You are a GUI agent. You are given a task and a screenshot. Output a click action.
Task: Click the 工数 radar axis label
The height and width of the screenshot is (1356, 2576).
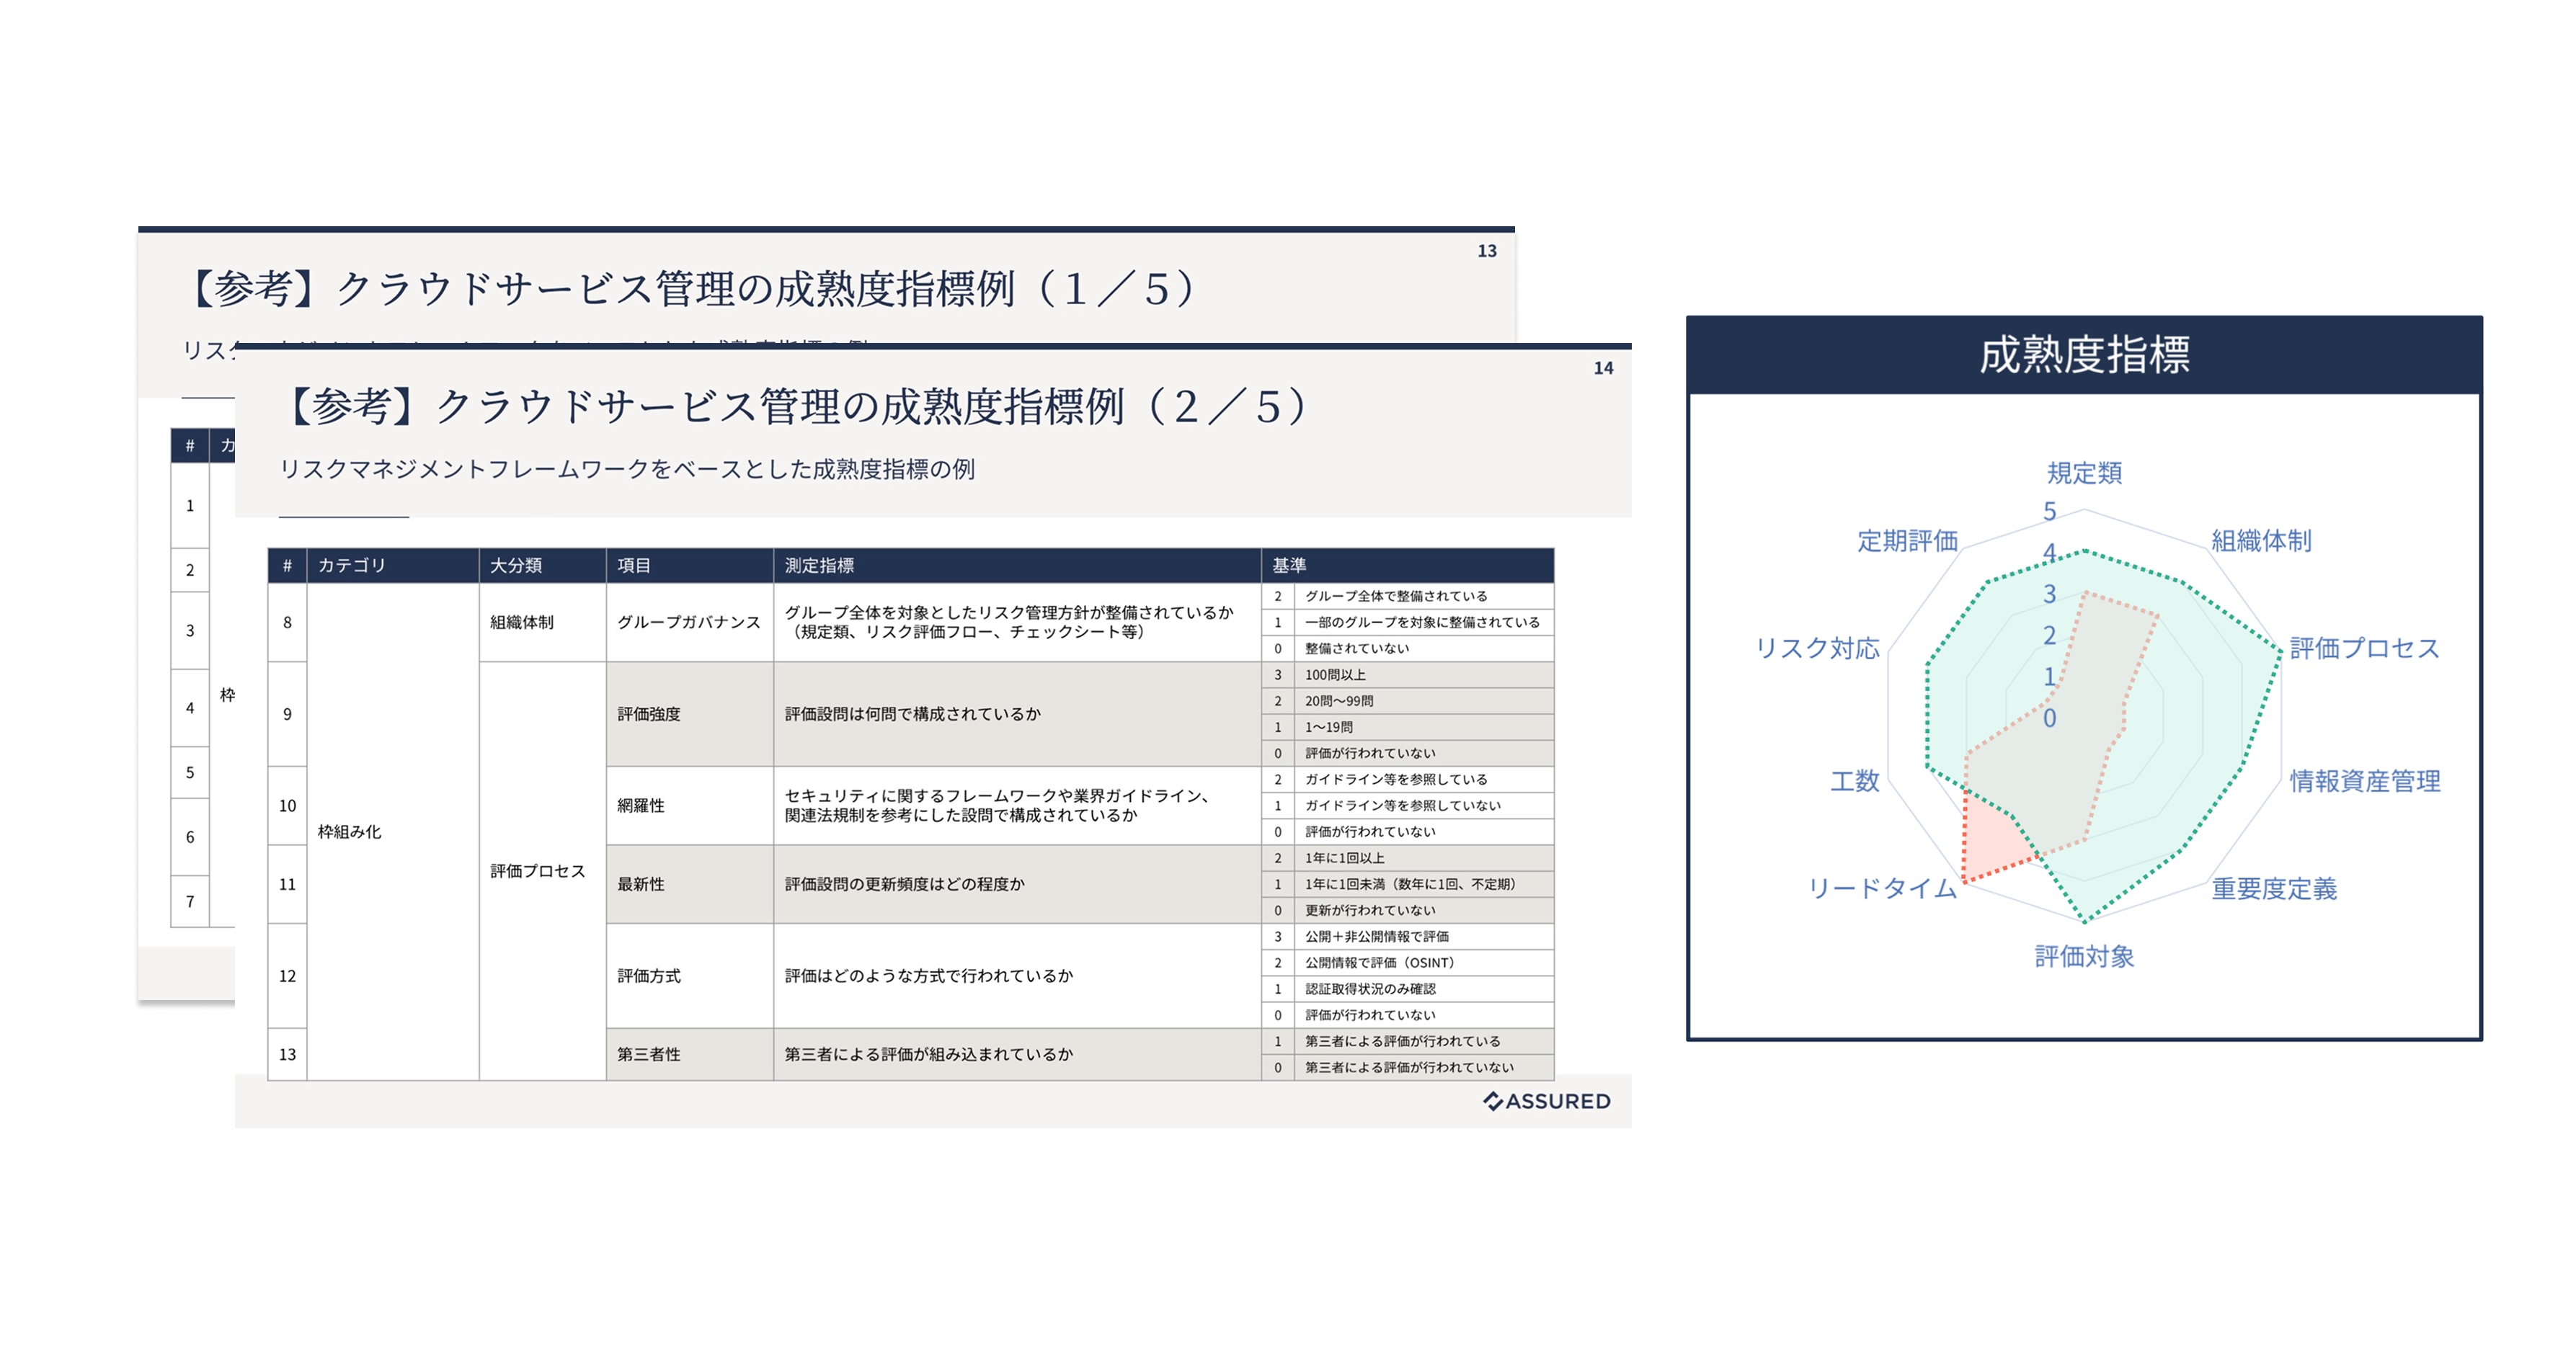point(1855,781)
